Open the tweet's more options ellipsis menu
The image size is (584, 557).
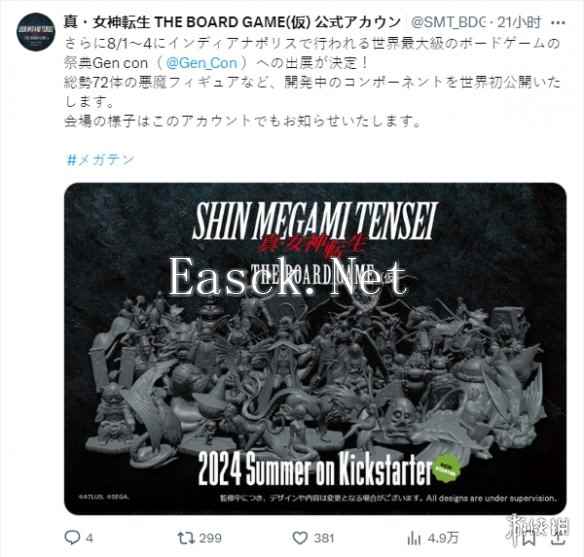click(558, 23)
